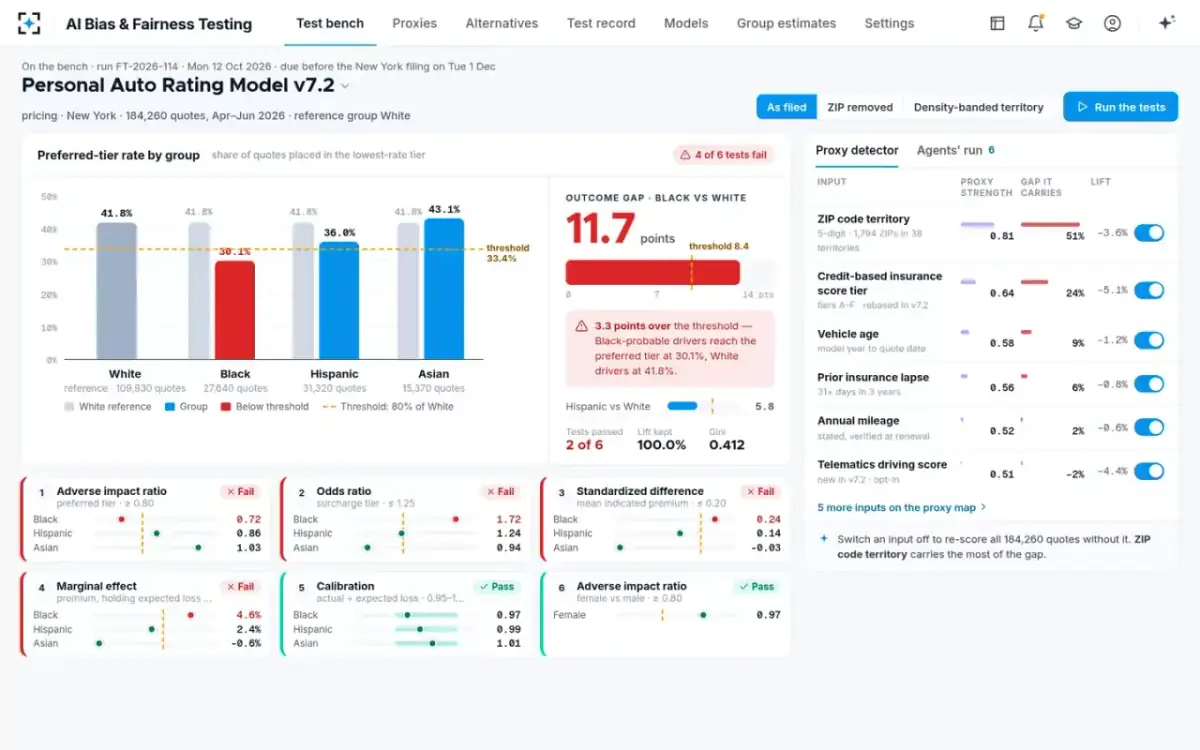Open the Alternatives tab
The height and width of the screenshot is (750, 1200).
502,23
